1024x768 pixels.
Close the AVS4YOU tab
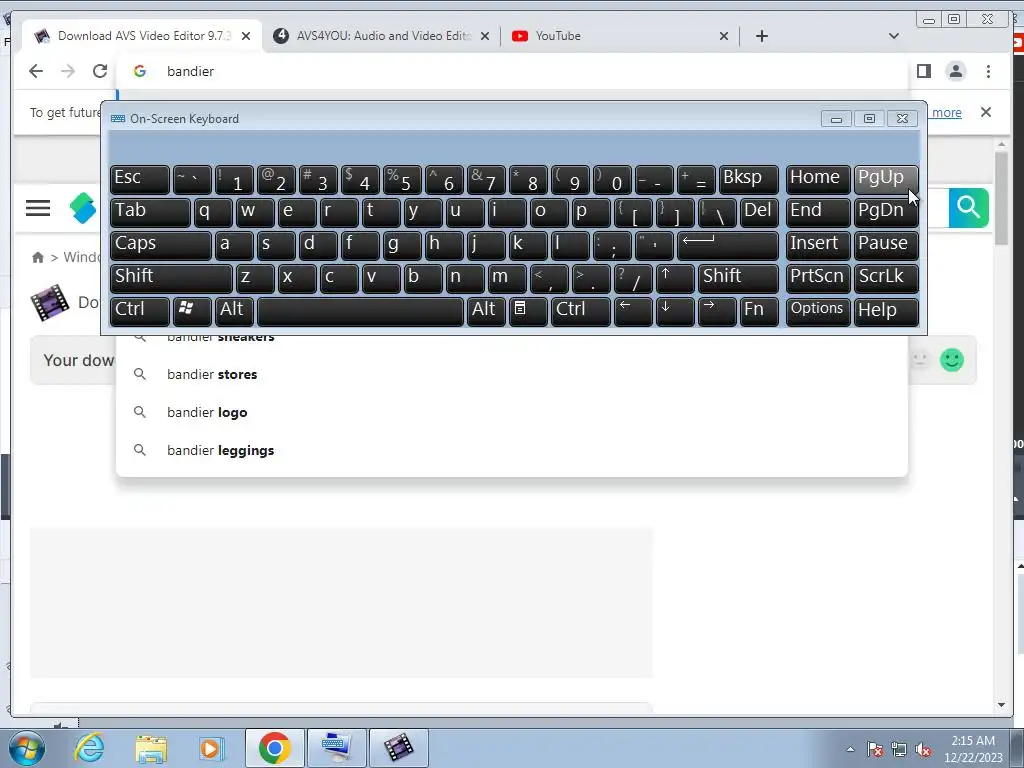pos(485,36)
